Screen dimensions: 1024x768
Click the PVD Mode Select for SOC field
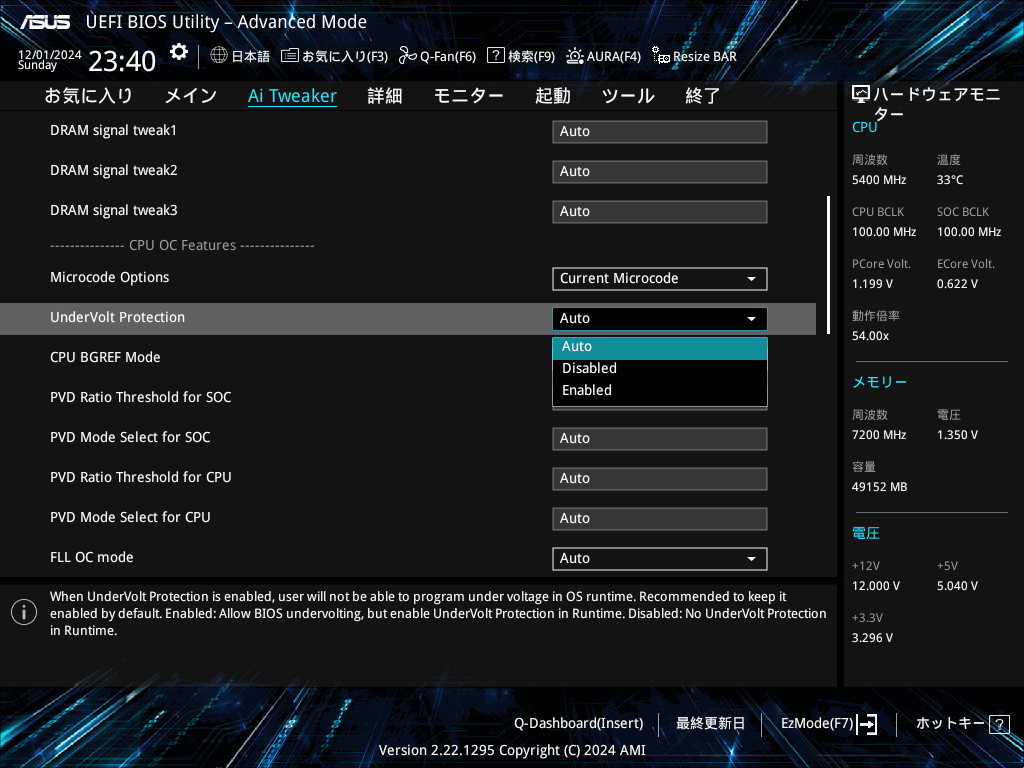(x=660, y=439)
